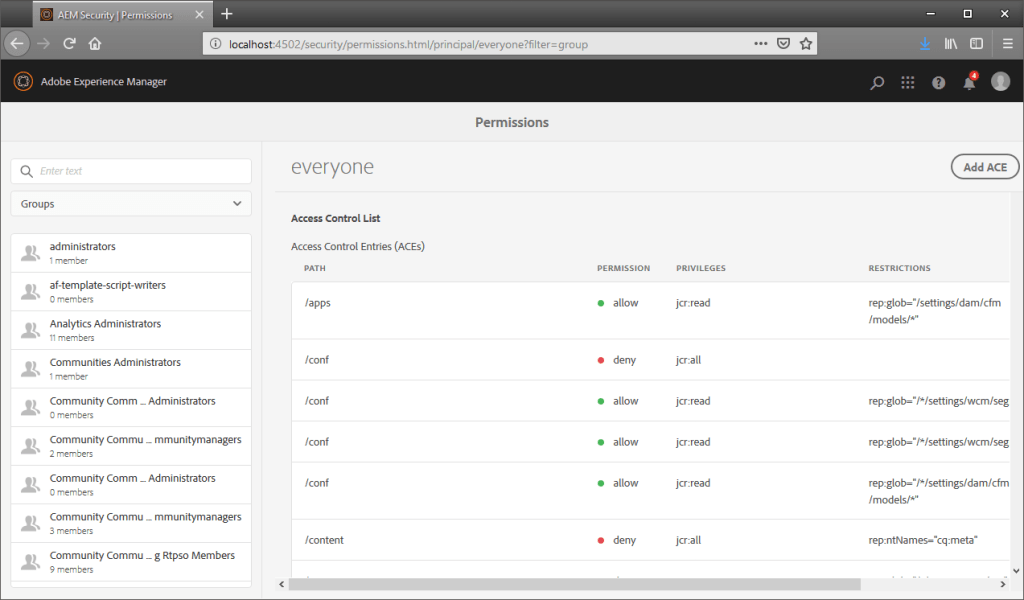Select Community communitymanagers group with 2 members

(x=131, y=445)
